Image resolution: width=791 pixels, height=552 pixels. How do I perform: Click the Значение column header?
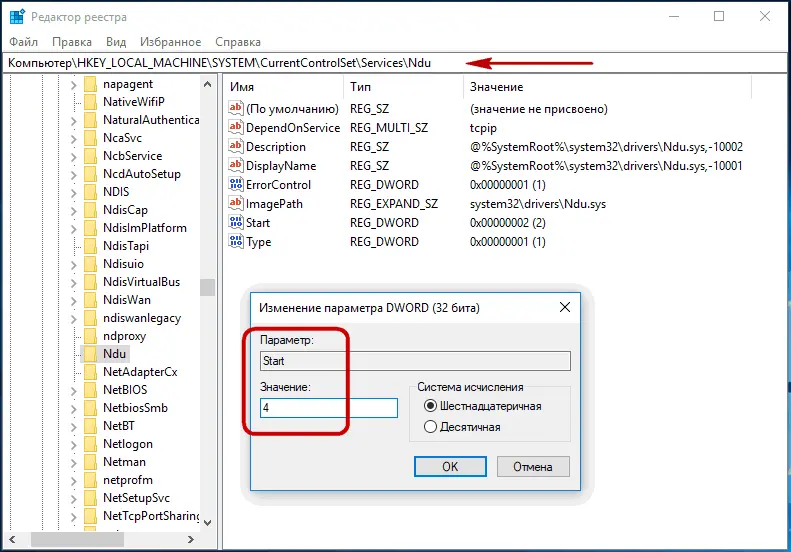[607, 87]
